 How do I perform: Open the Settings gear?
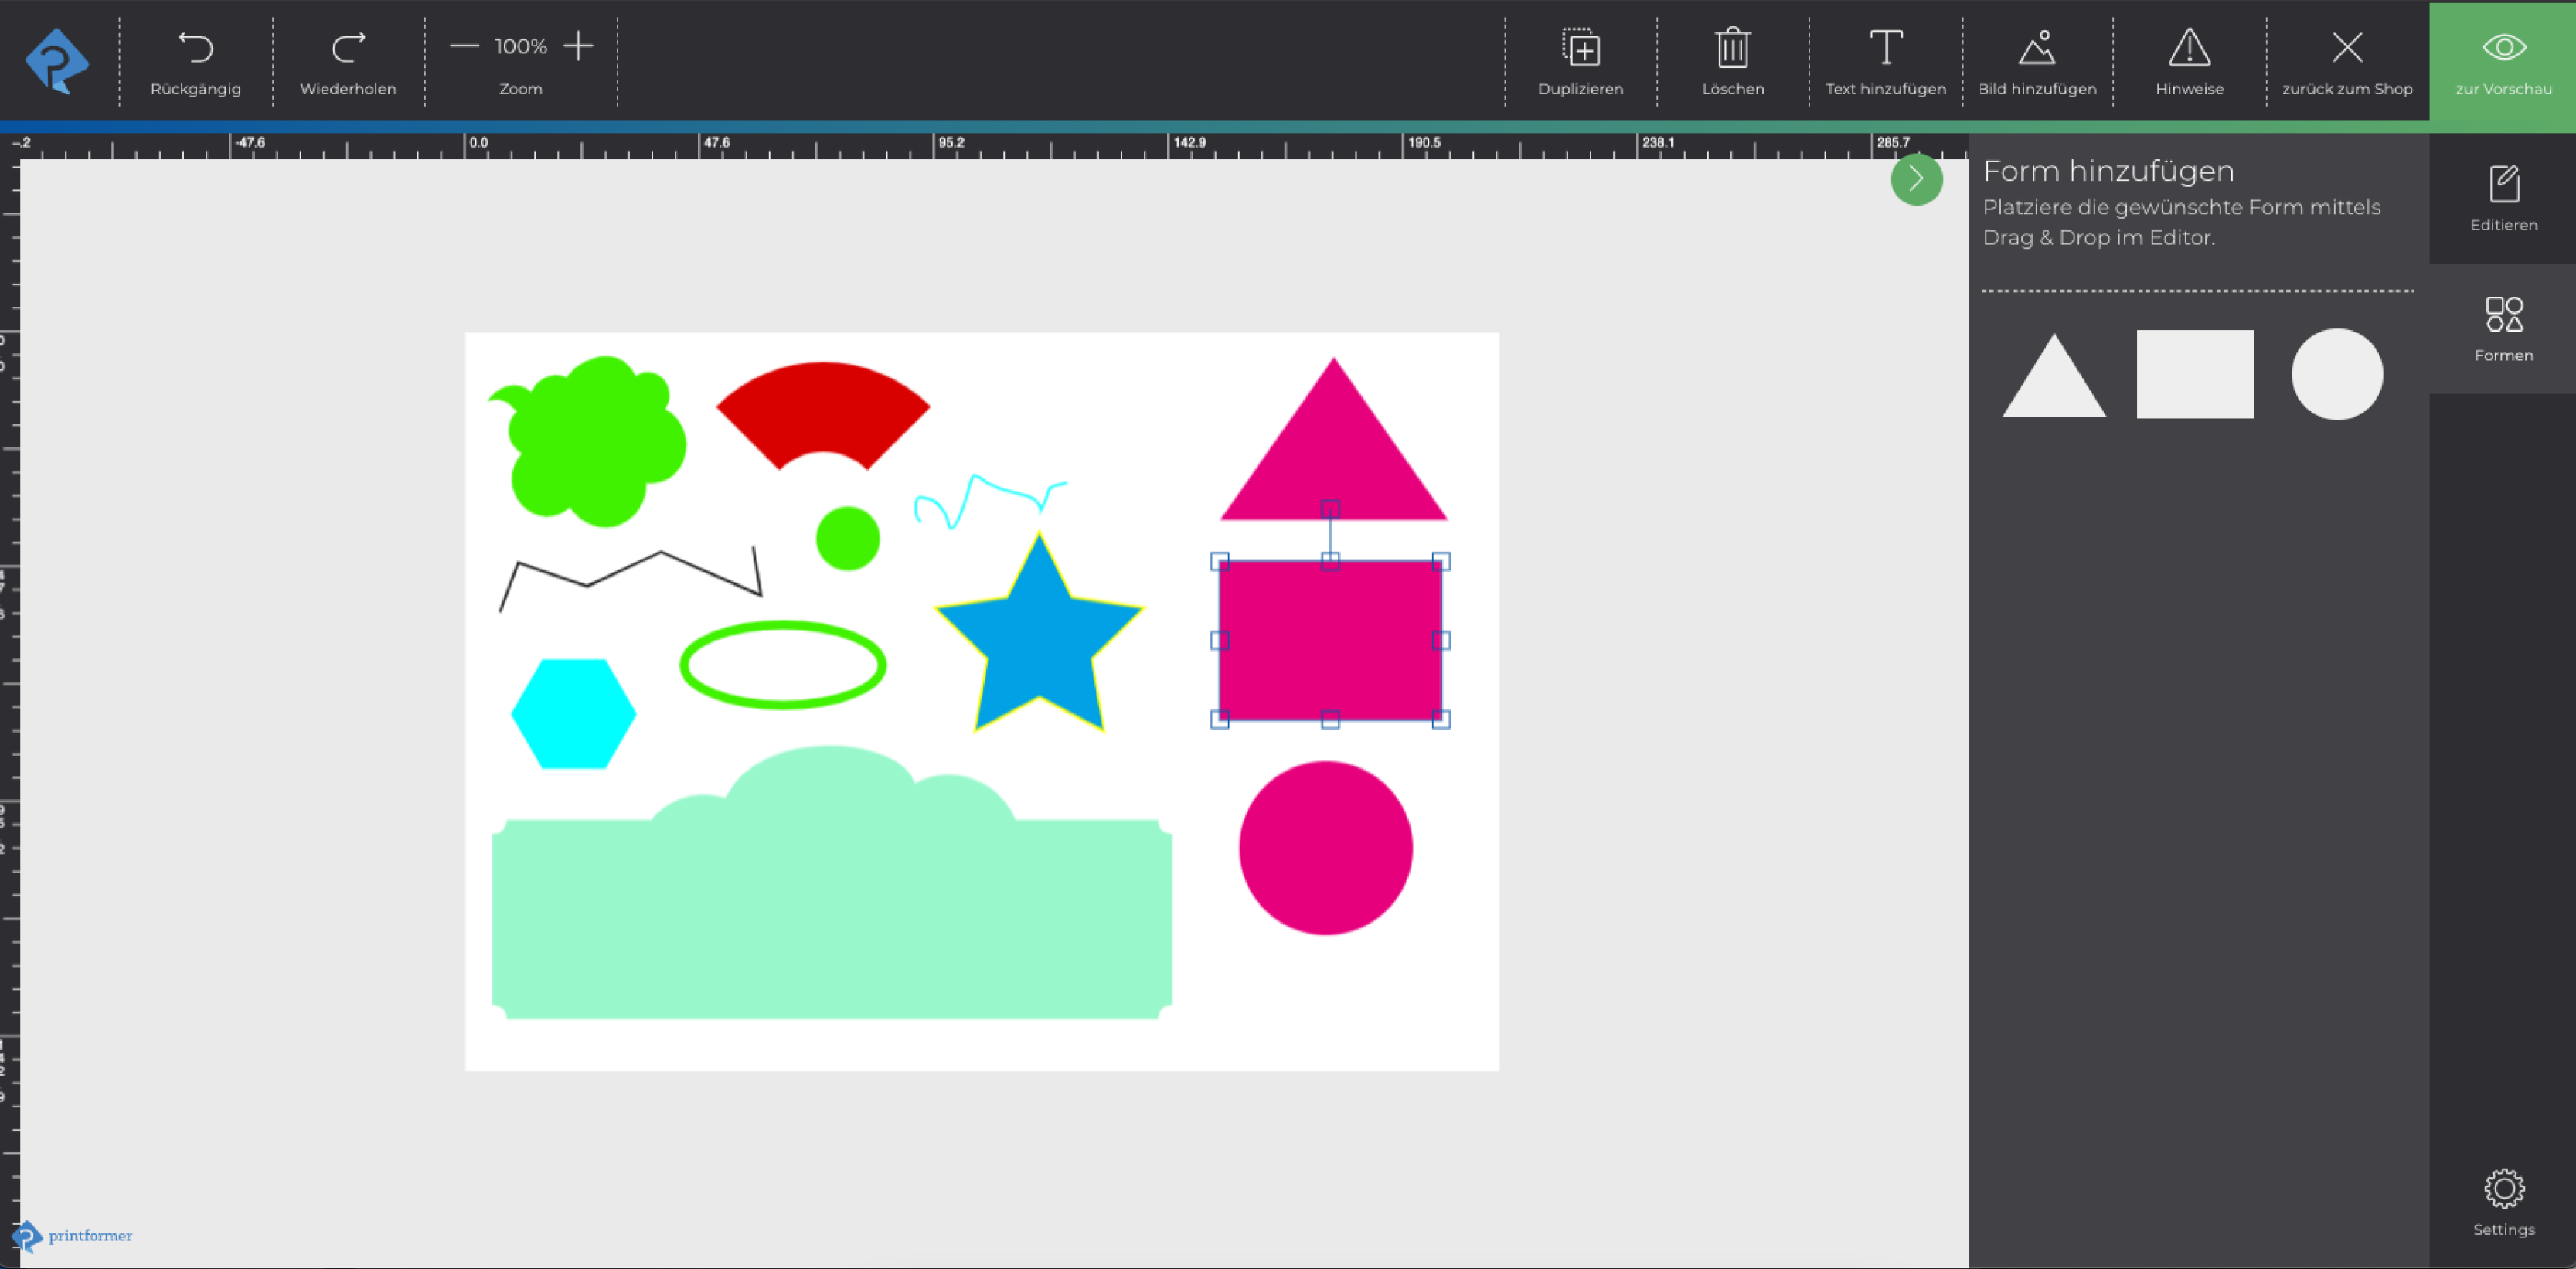click(2503, 1189)
